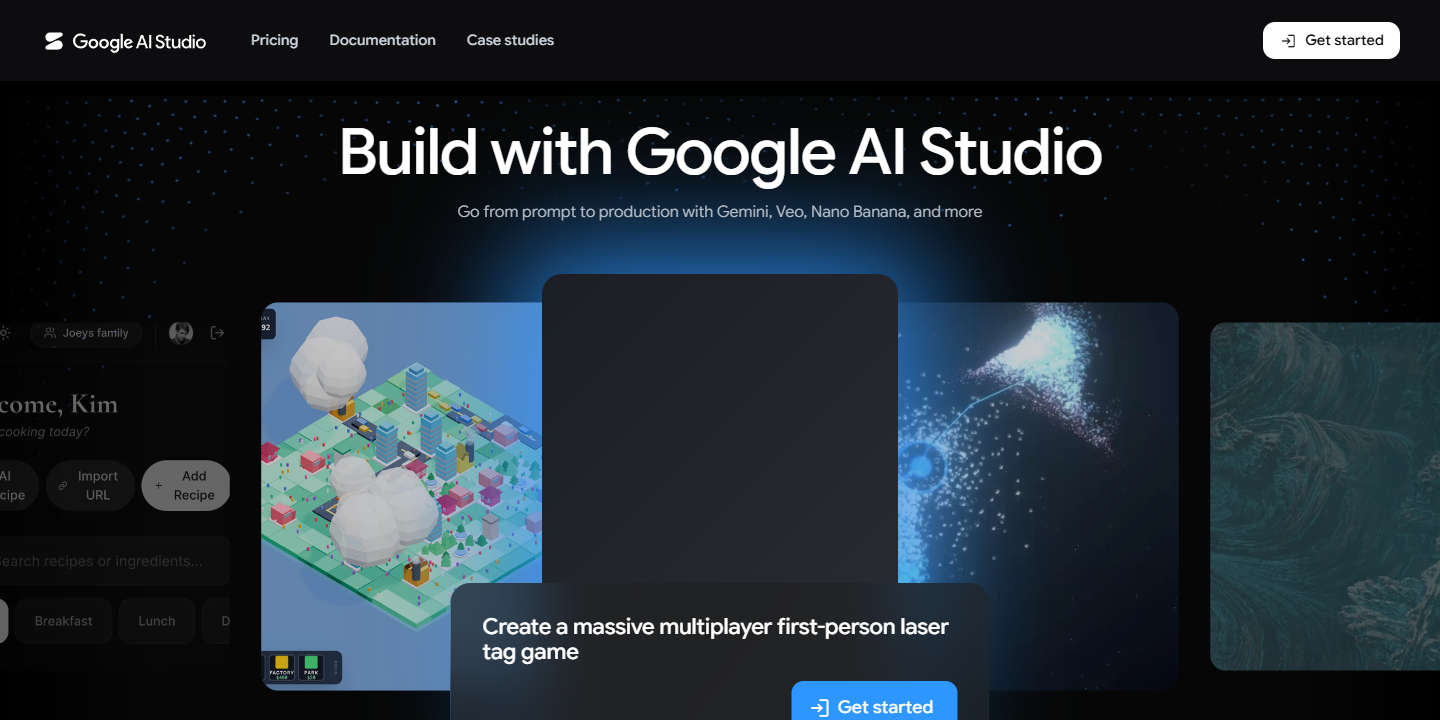Click the Google AI Studio logo
This screenshot has width=1440, height=720.
click(125, 41)
